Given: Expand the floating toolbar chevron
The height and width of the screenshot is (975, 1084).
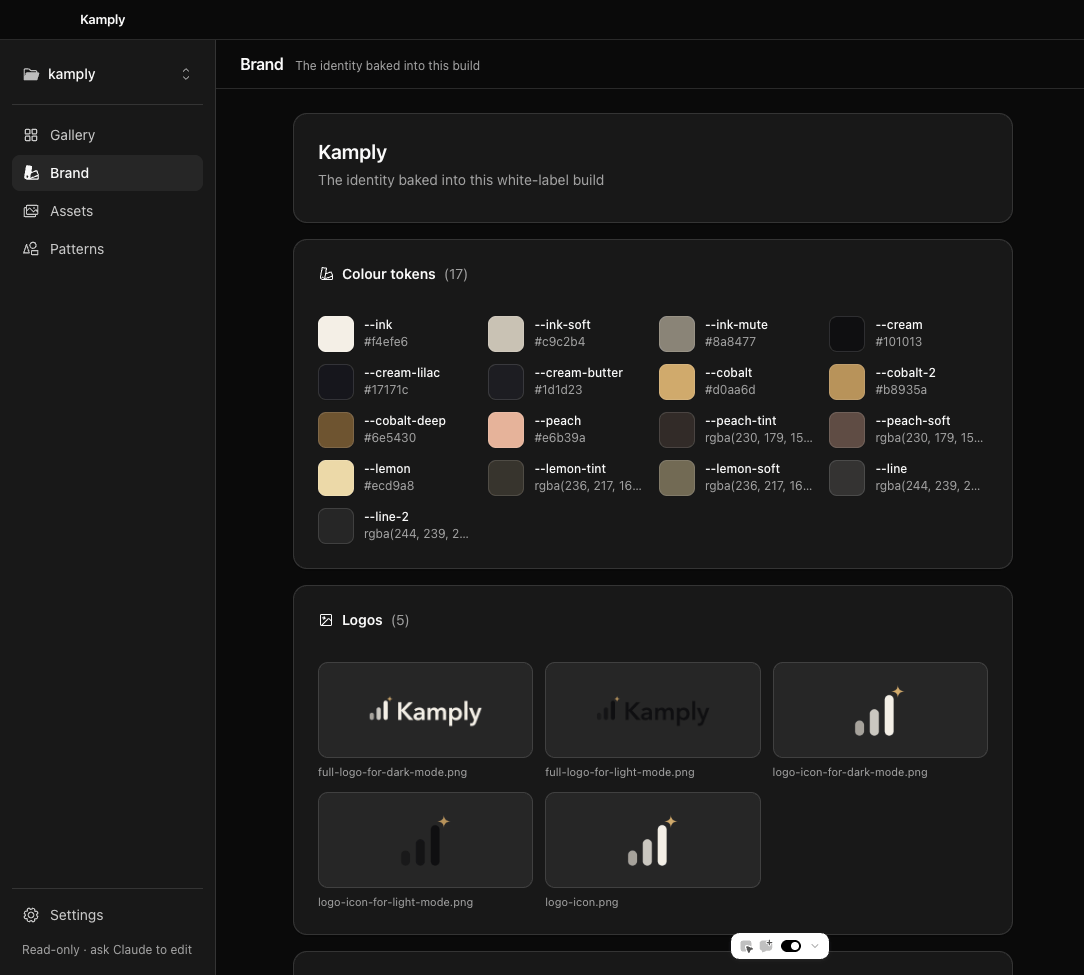Looking at the screenshot, I should click(x=815, y=946).
